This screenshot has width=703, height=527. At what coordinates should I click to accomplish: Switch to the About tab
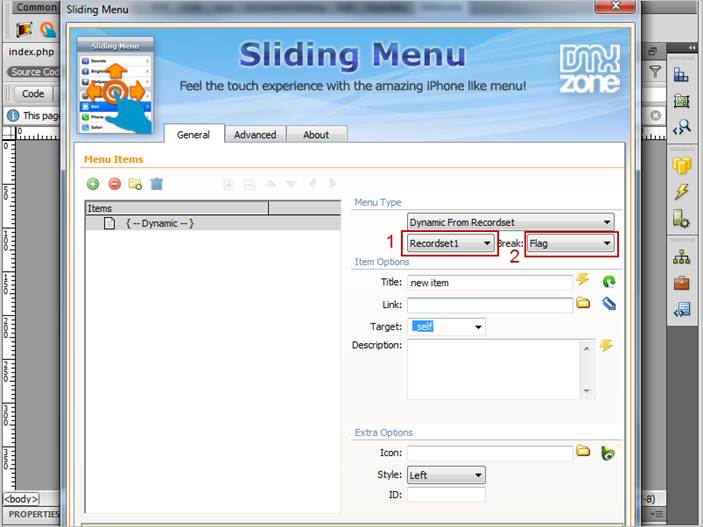[x=316, y=135]
